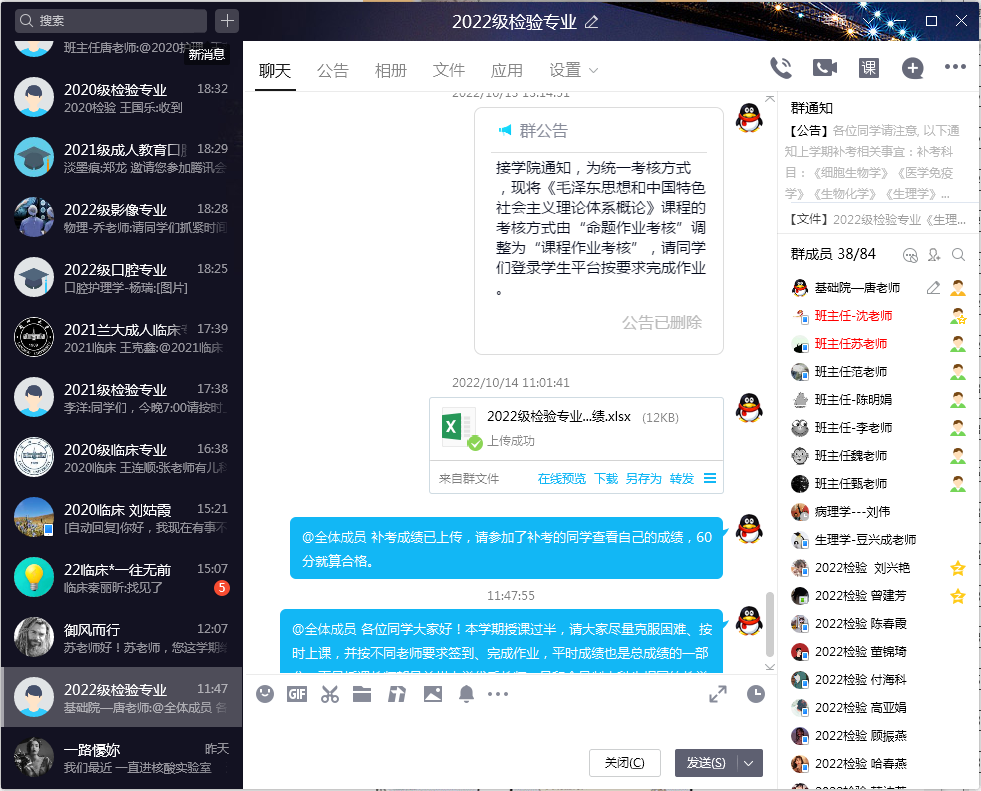This screenshot has width=981, height=791.
Task: Open the 公告 tab
Action: tap(333, 71)
